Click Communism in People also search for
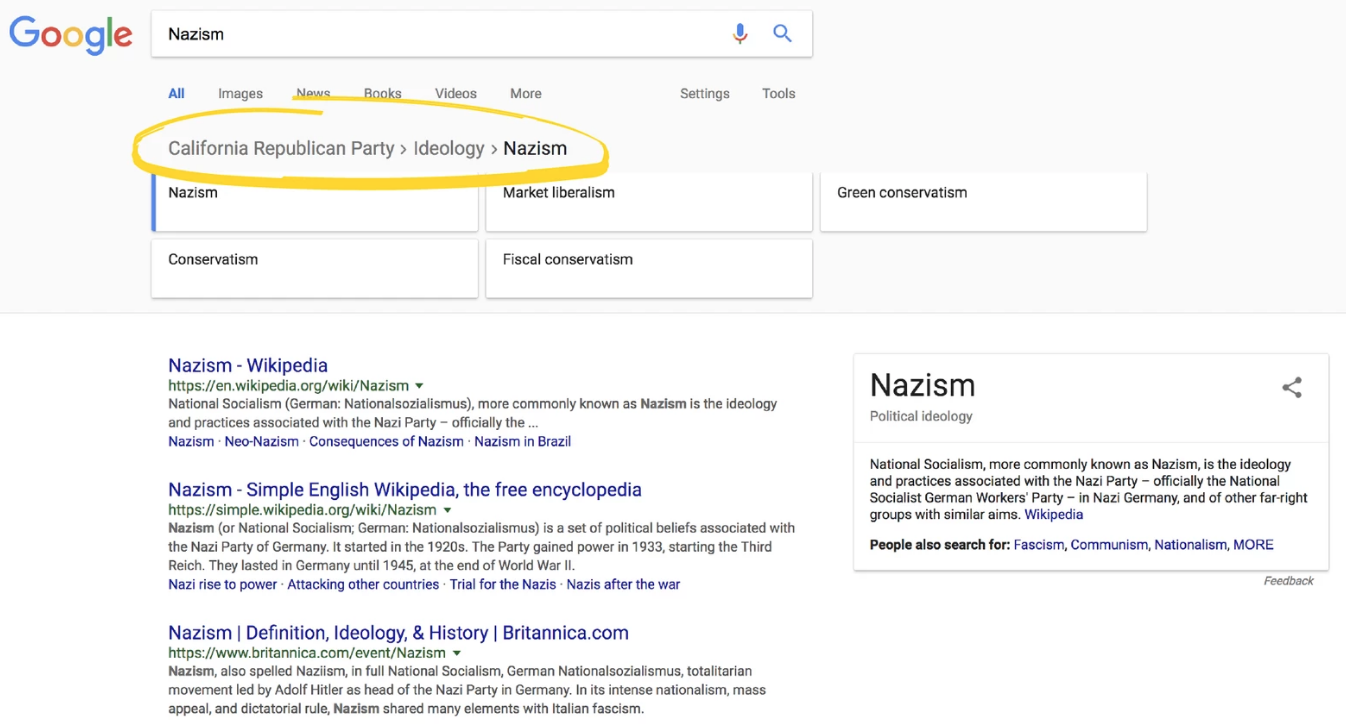1346x726 pixels. (1109, 545)
